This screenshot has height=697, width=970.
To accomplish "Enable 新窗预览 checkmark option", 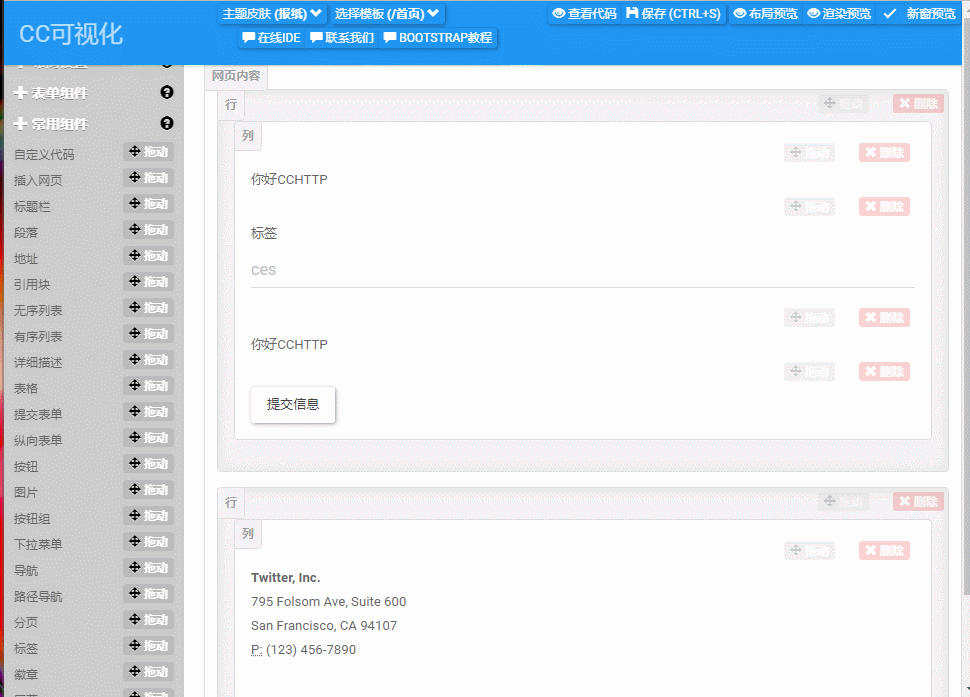I will click(919, 14).
